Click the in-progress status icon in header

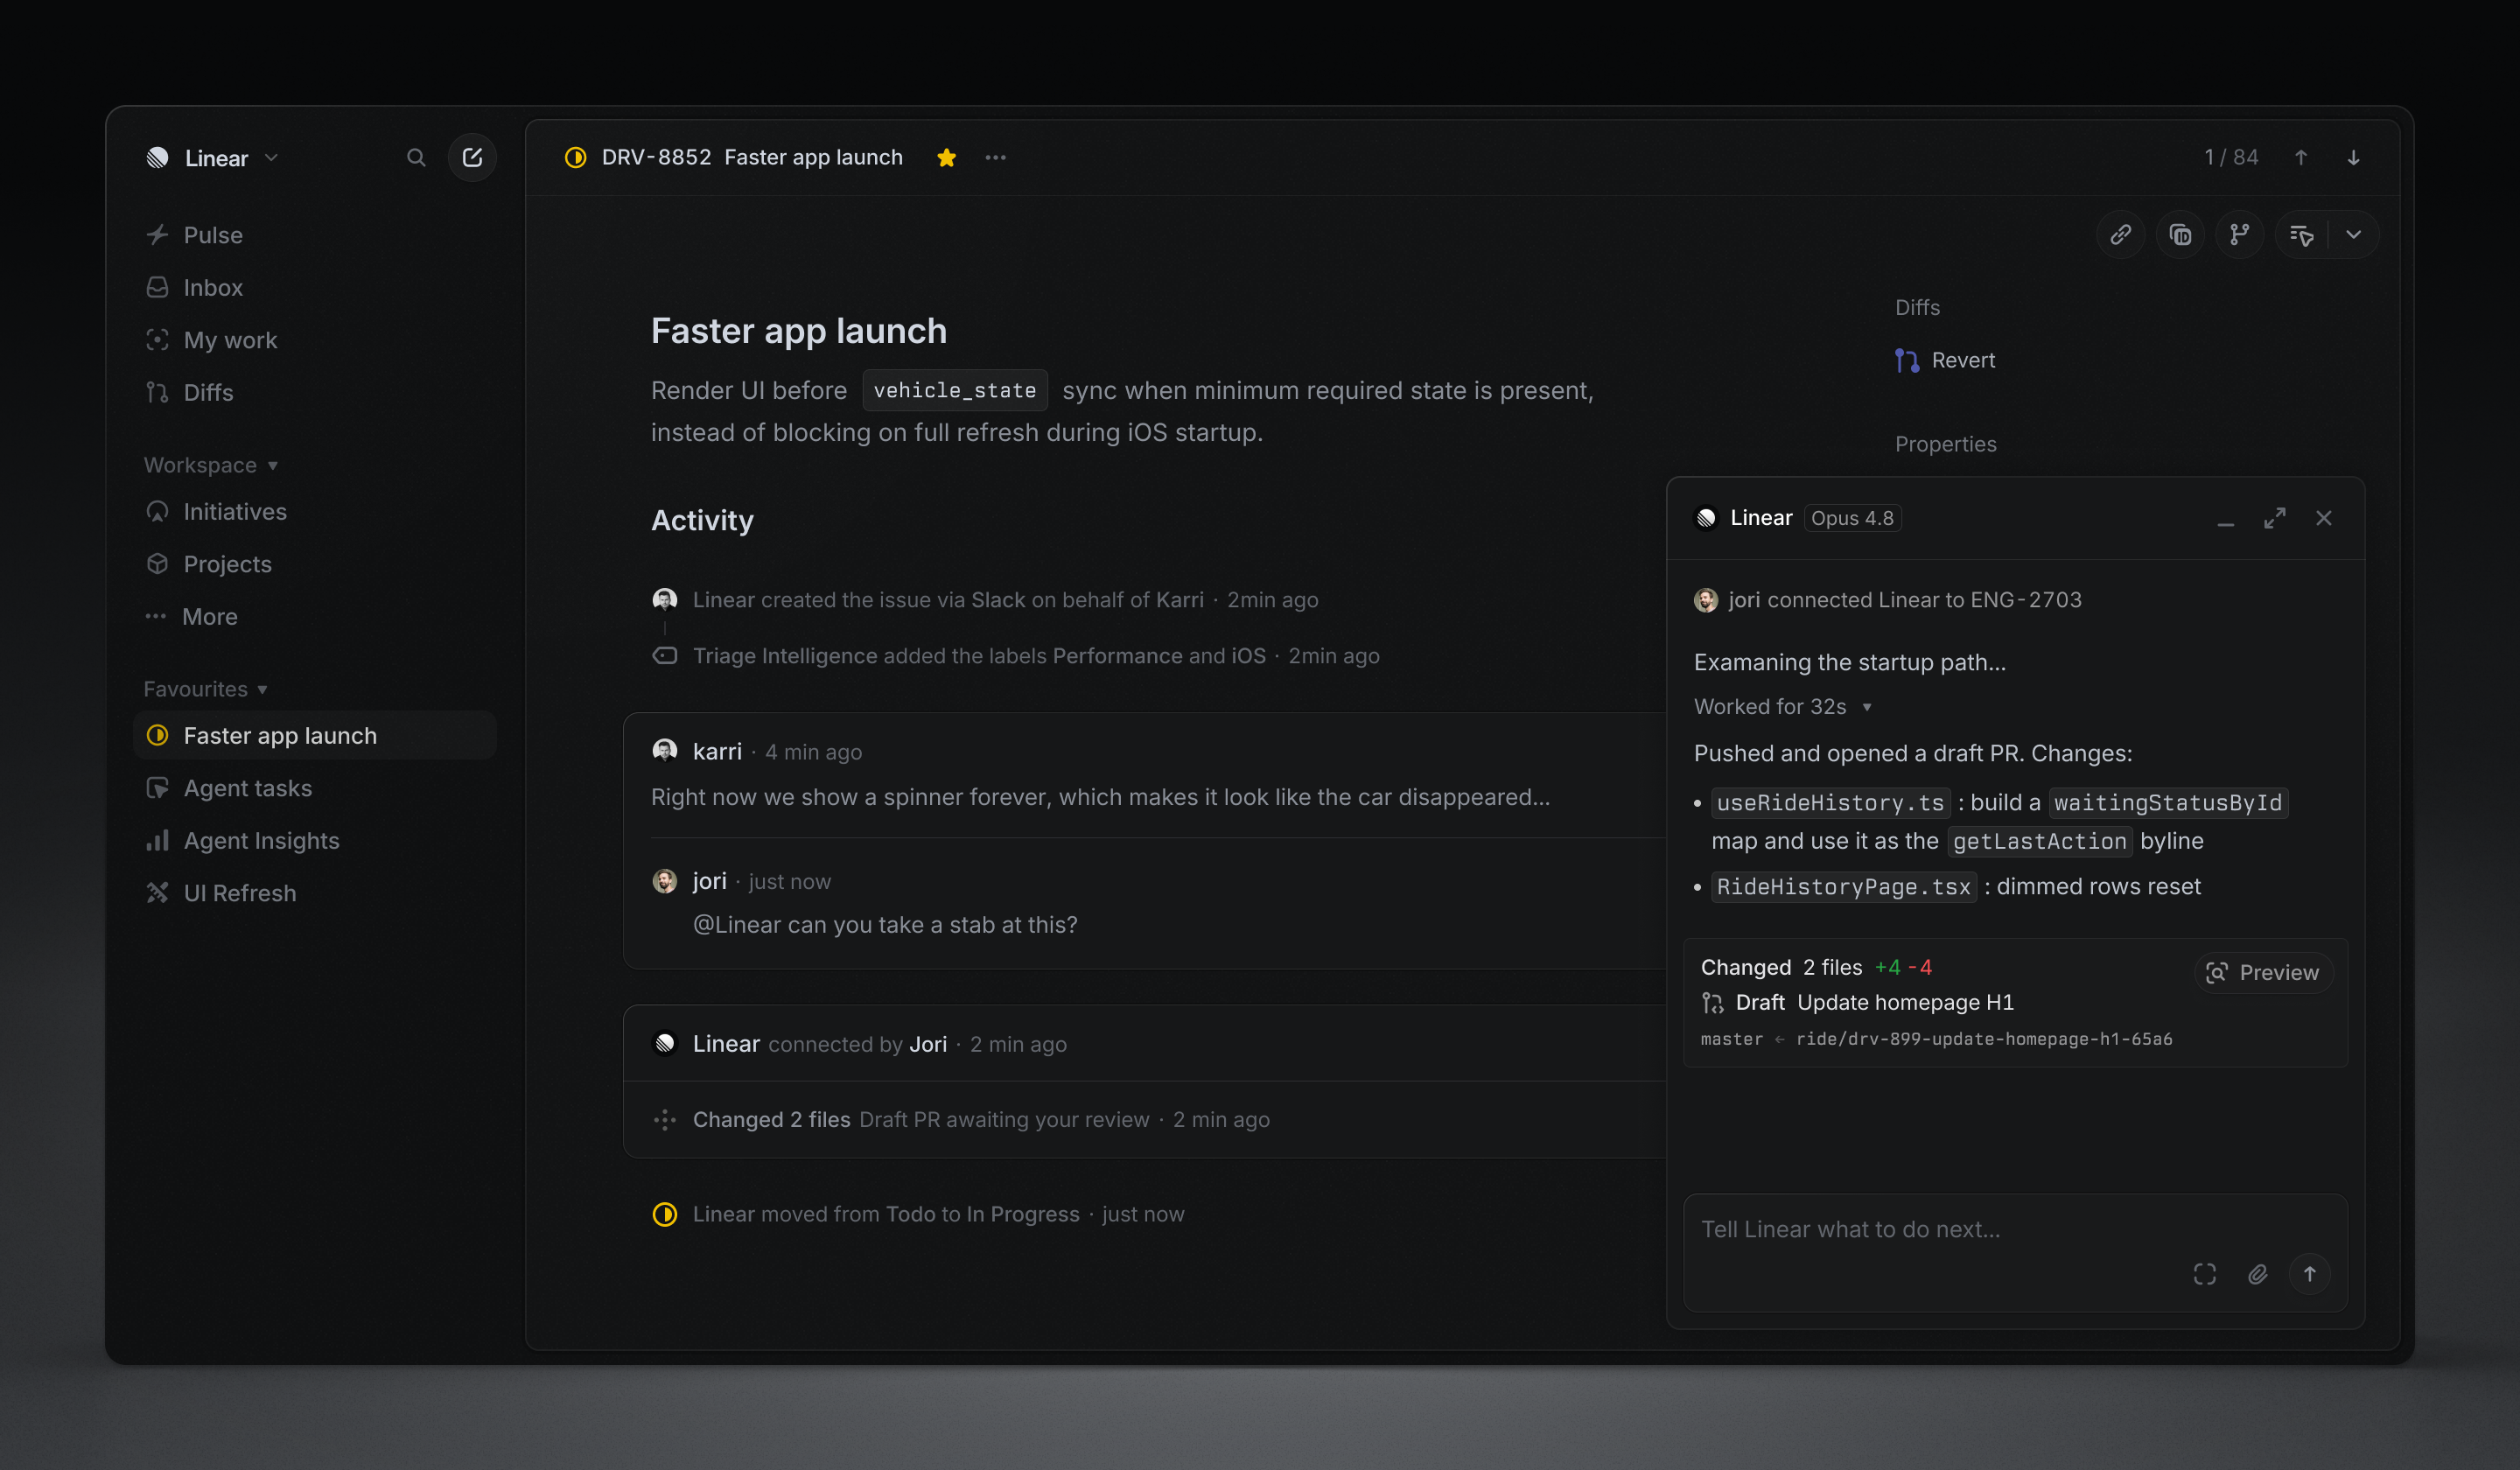[575, 158]
